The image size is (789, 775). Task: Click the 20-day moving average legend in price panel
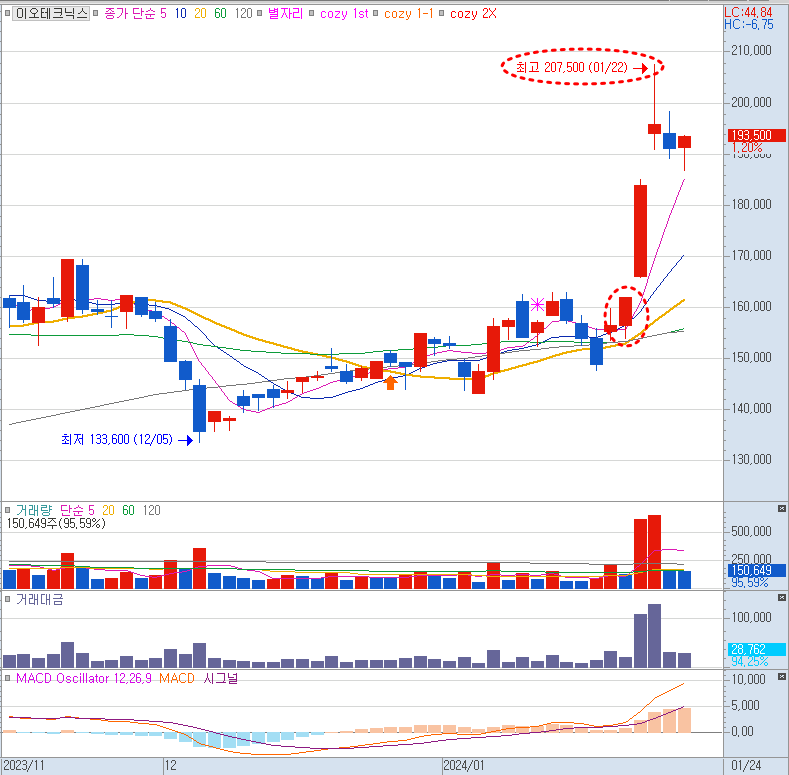click(x=200, y=14)
